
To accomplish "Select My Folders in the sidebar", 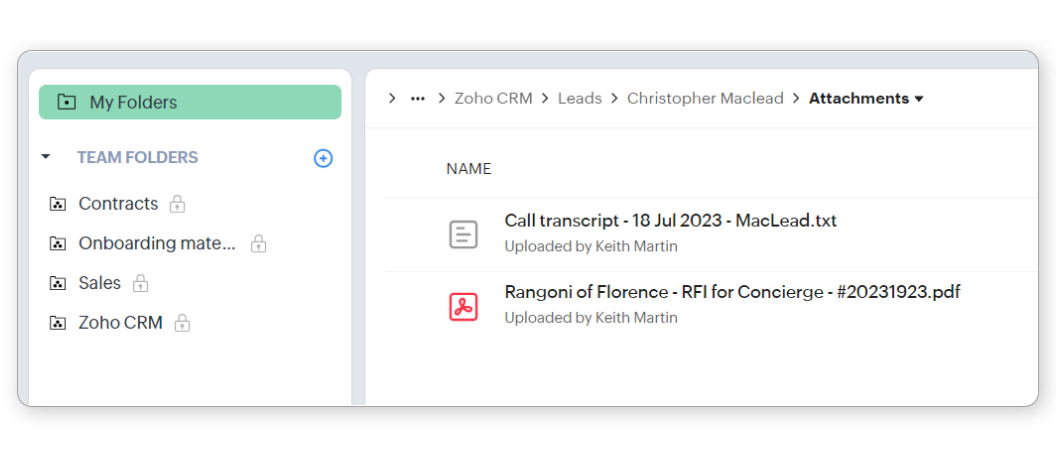I will pos(190,102).
